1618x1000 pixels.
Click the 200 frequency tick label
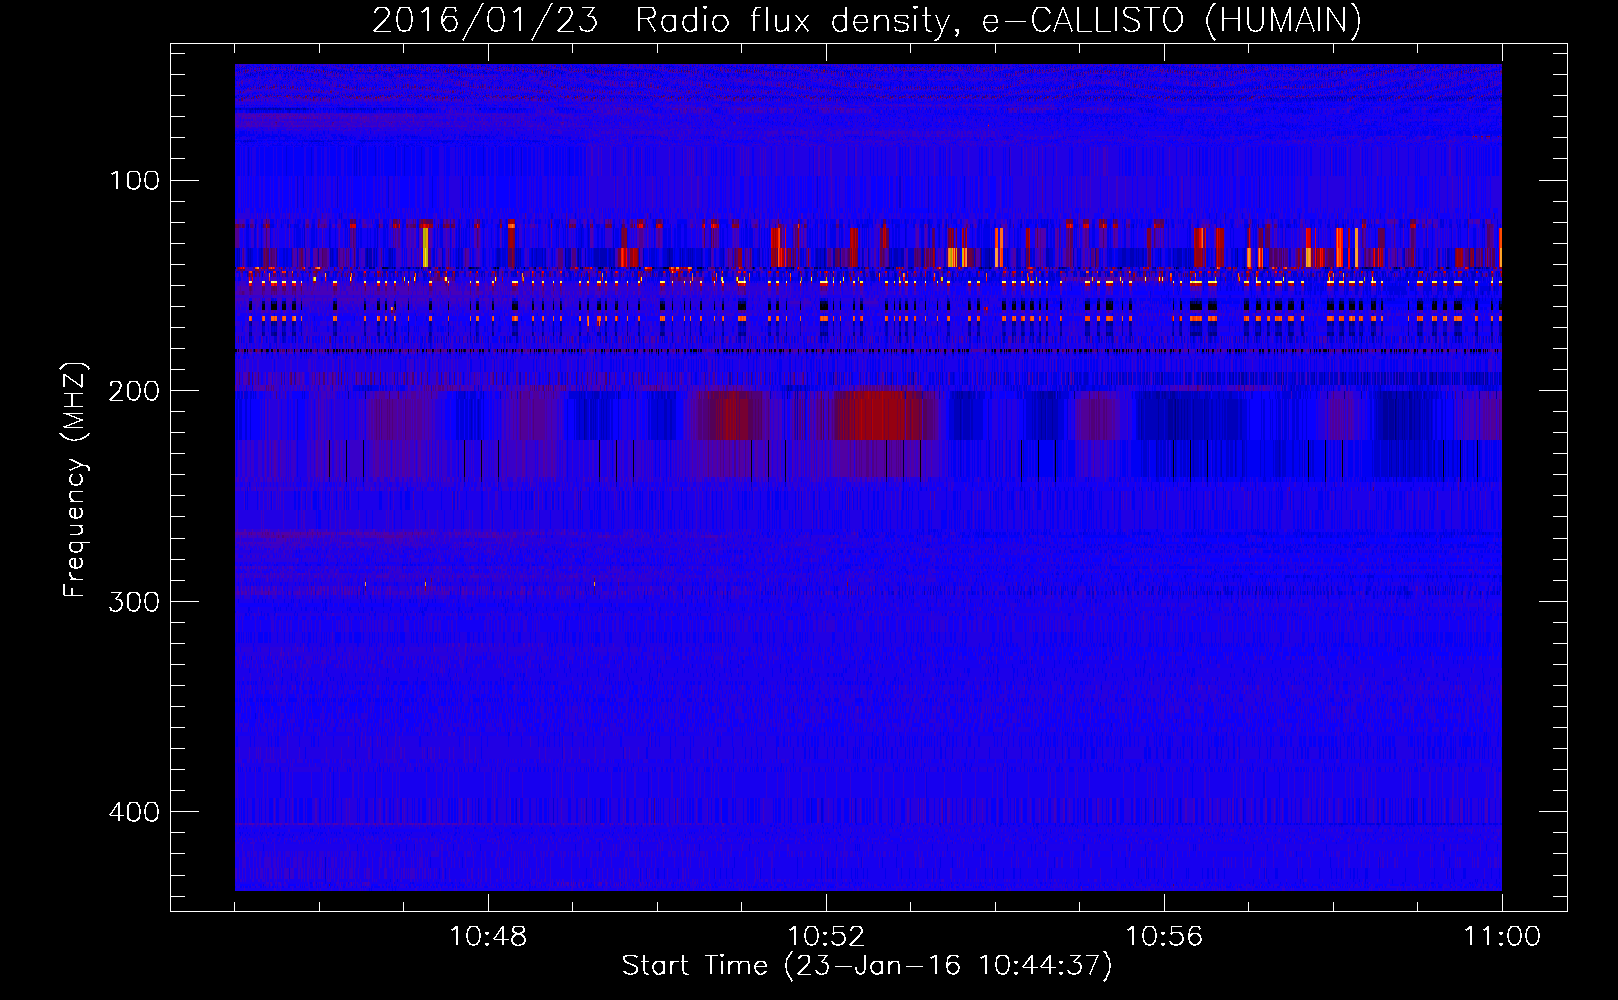coord(134,391)
